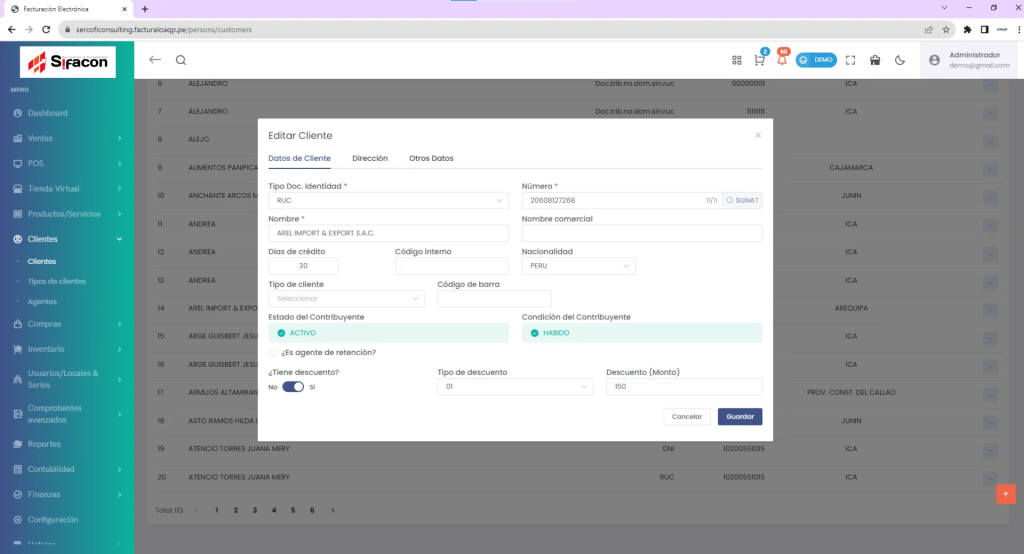This screenshot has height=554, width=1024.
Task: Open the Tipo de descuento dropdown
Action: pyautogui.click(x=515, y=387)
